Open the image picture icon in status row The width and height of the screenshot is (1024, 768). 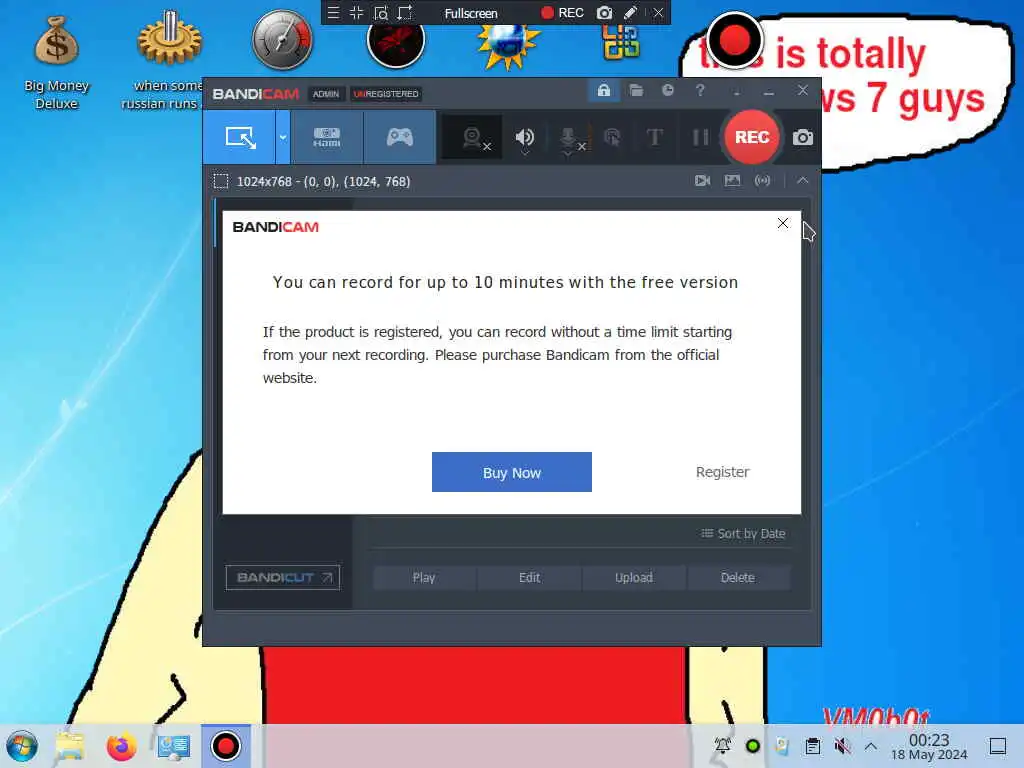pos(732,180)
